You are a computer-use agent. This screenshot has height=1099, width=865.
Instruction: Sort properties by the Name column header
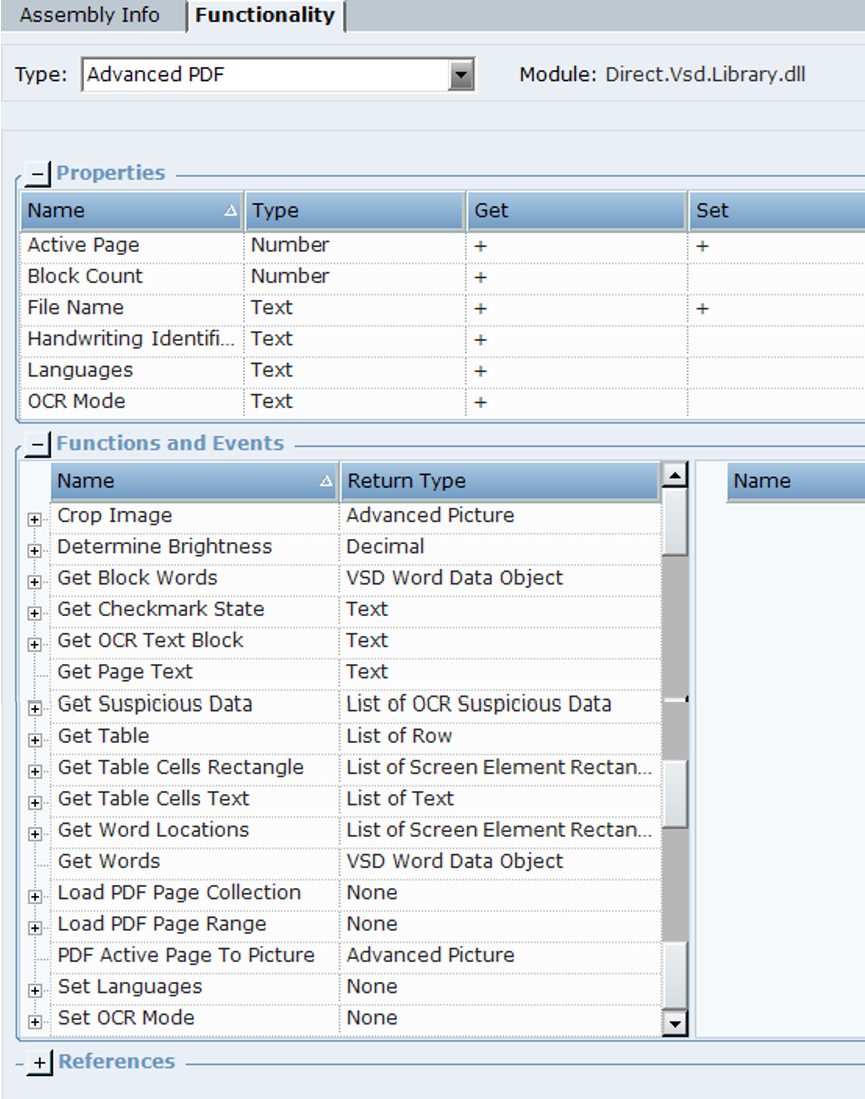130,211
